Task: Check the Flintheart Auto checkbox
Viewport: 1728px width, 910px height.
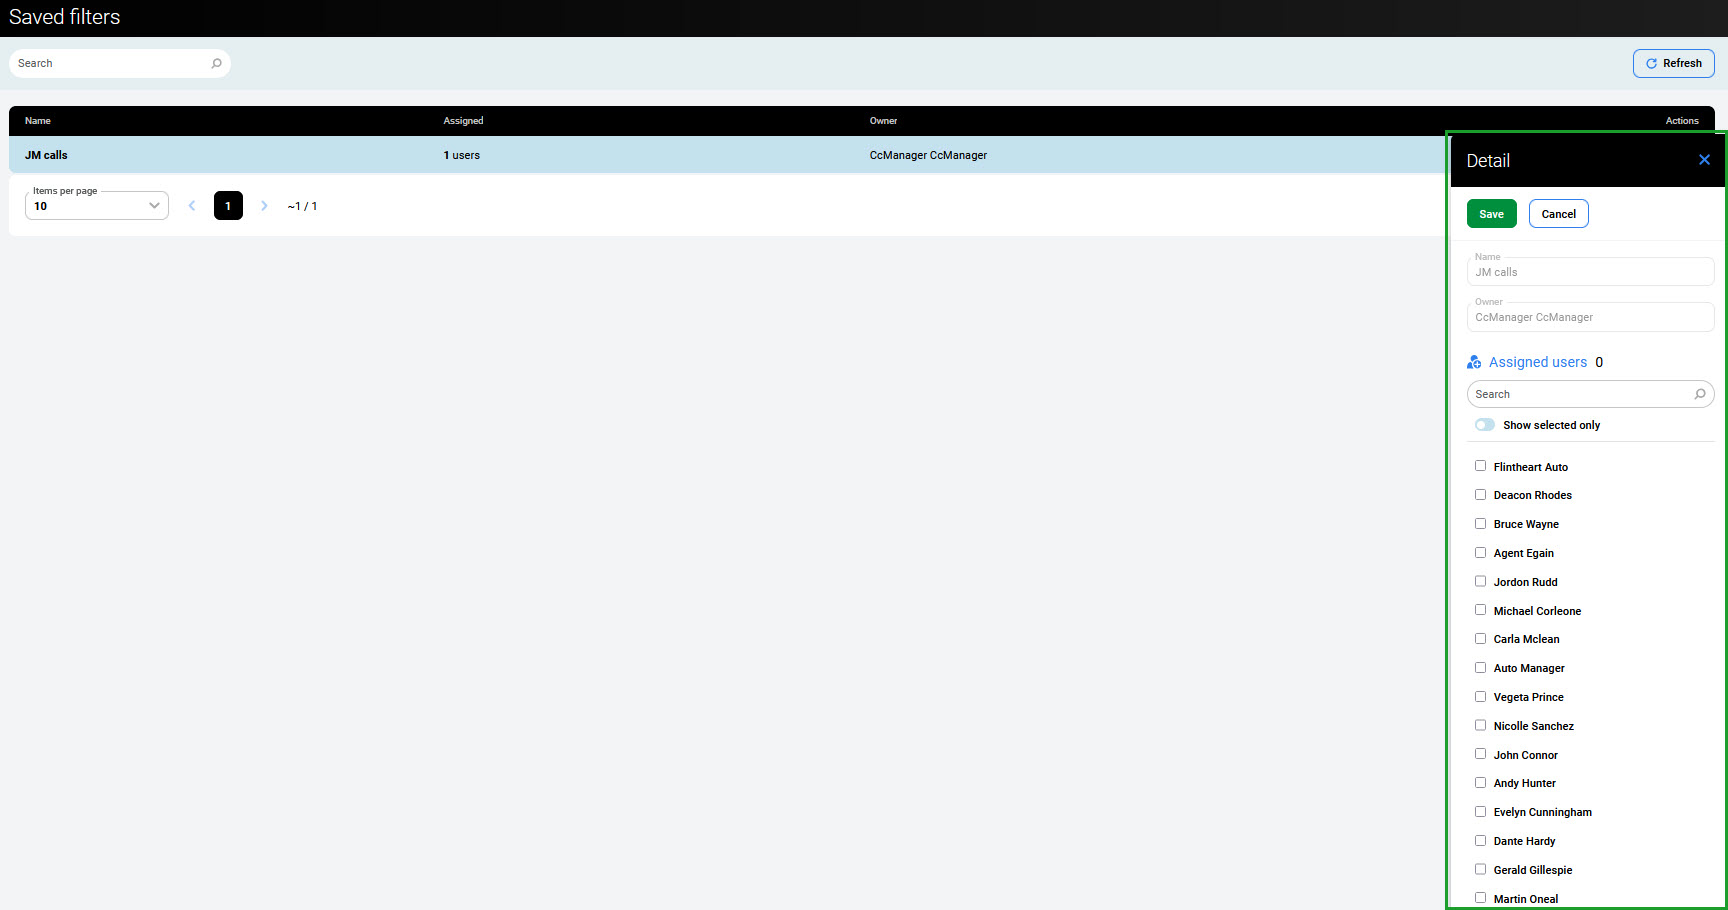Action: (x=1480, y=466)
